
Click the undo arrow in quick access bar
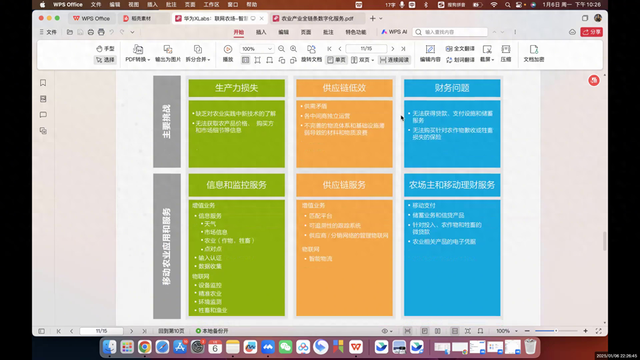click(111, 32)
